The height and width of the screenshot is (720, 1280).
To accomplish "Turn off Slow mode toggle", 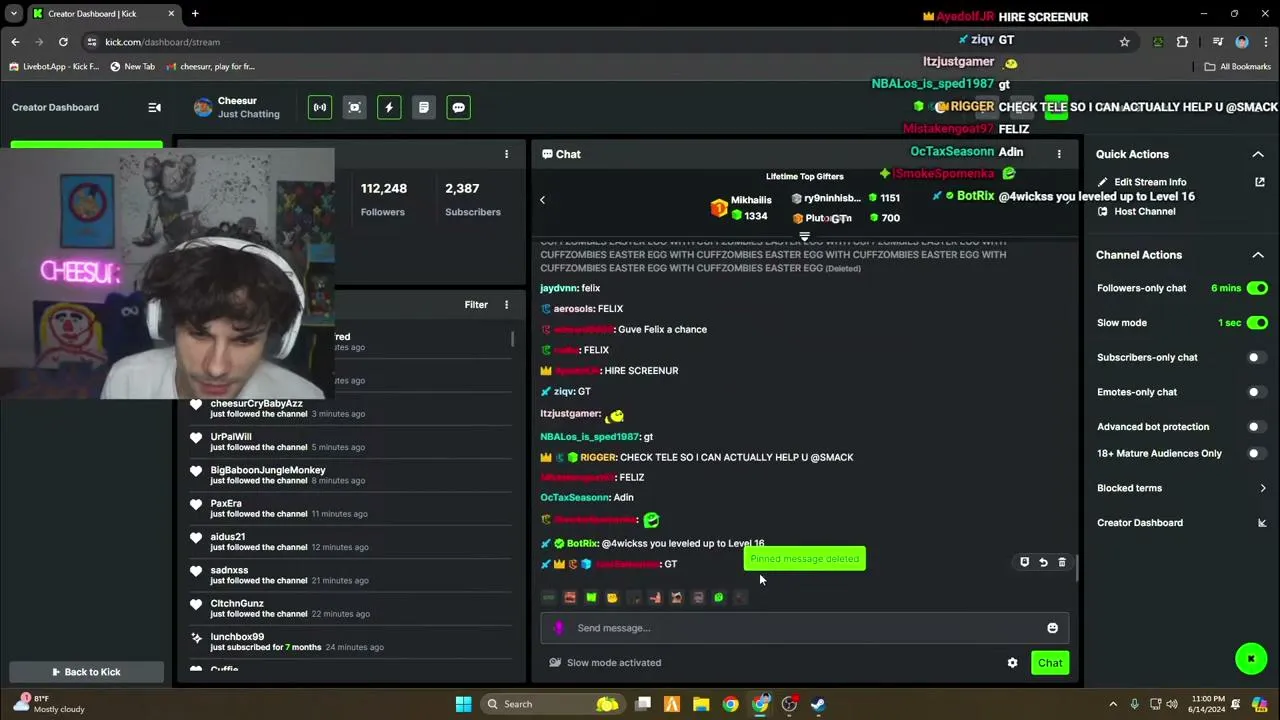I will [x=1257, y=323].
